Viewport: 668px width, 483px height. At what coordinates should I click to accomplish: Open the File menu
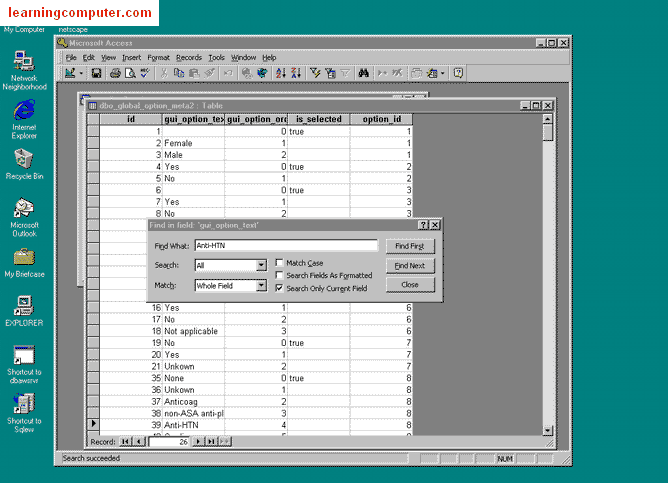pos(71,58)
